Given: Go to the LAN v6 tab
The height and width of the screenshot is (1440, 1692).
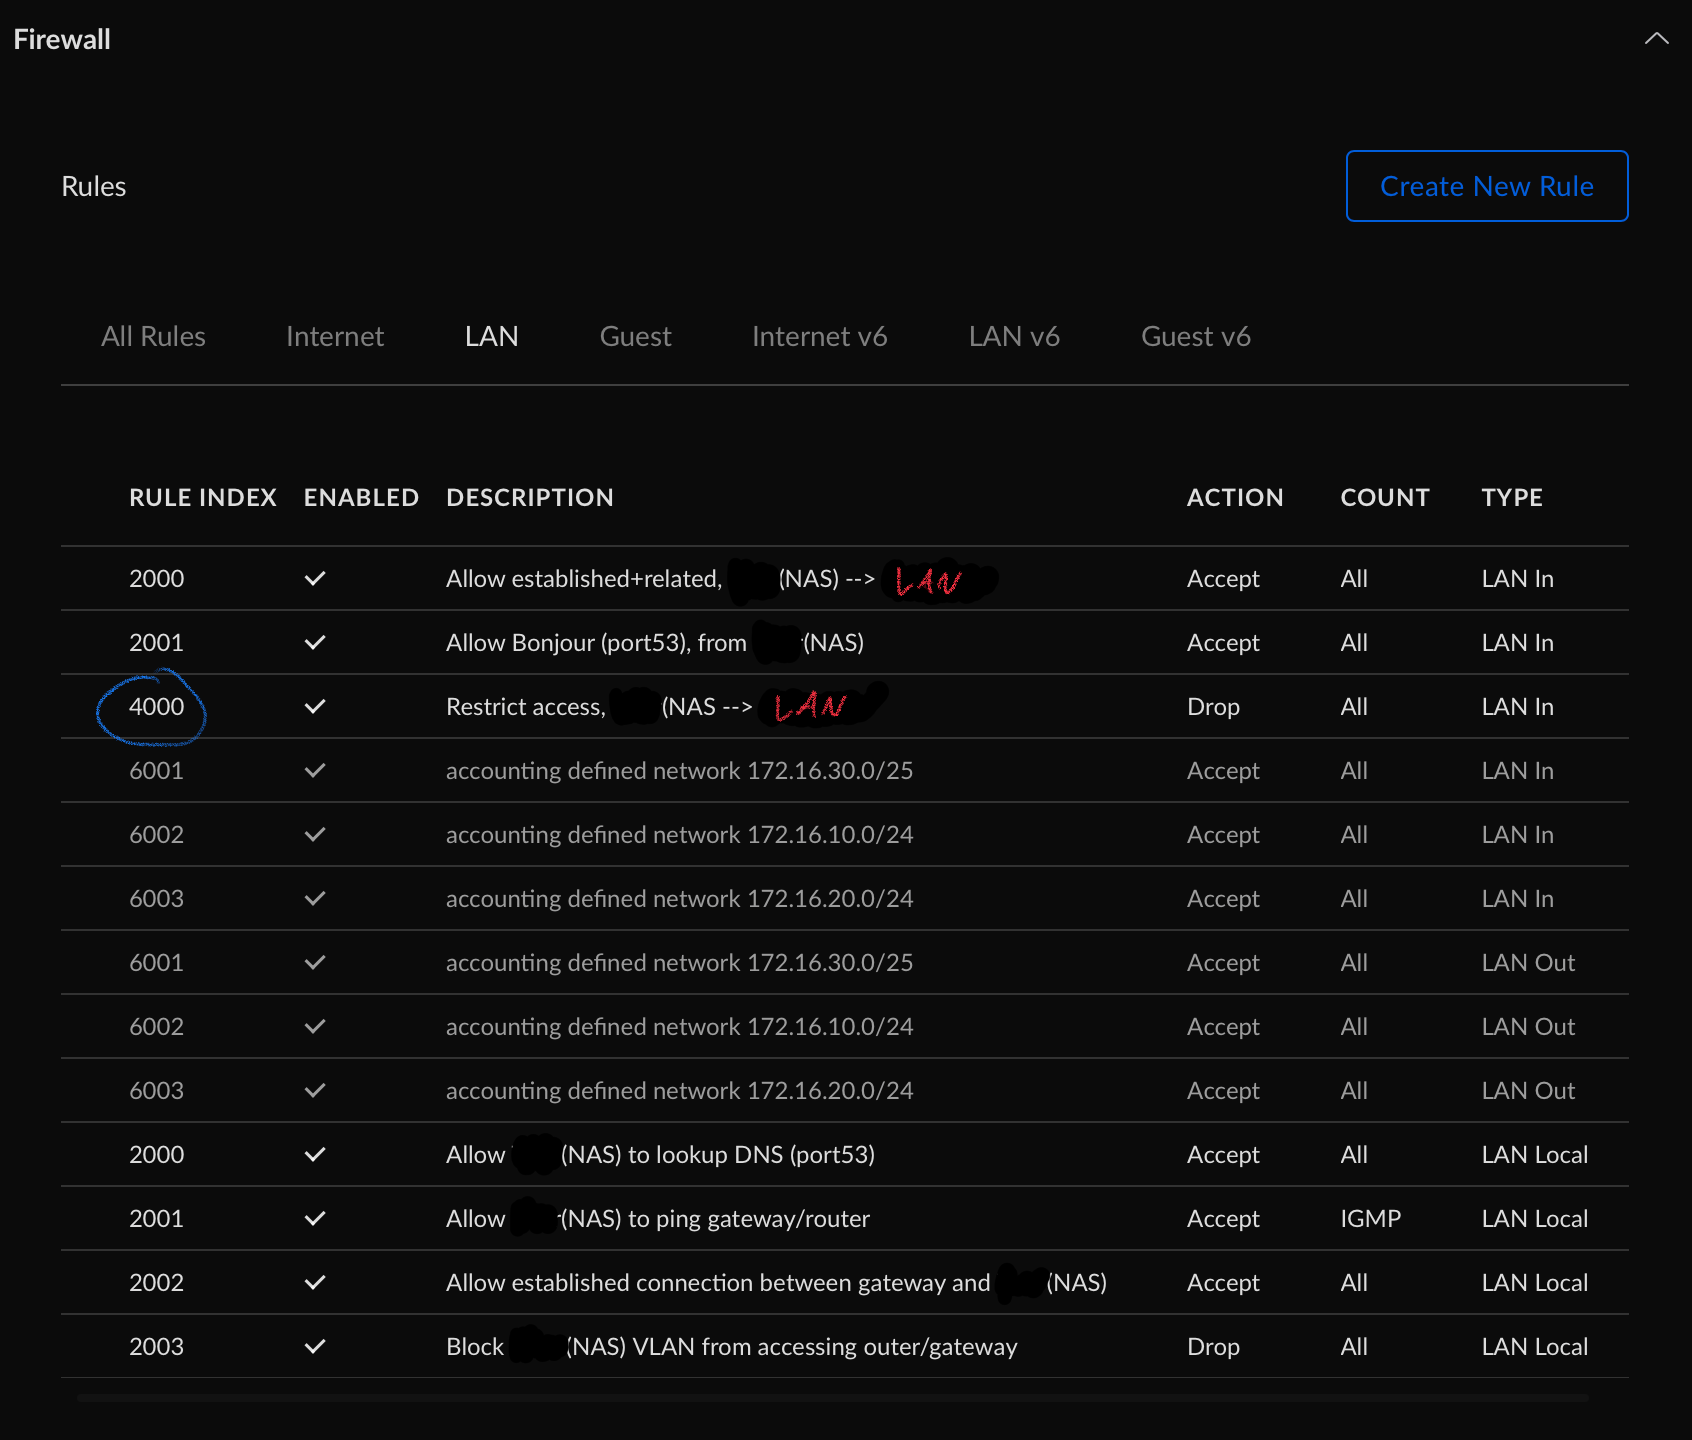Looking at the screenshot, I should [1013, 337].
